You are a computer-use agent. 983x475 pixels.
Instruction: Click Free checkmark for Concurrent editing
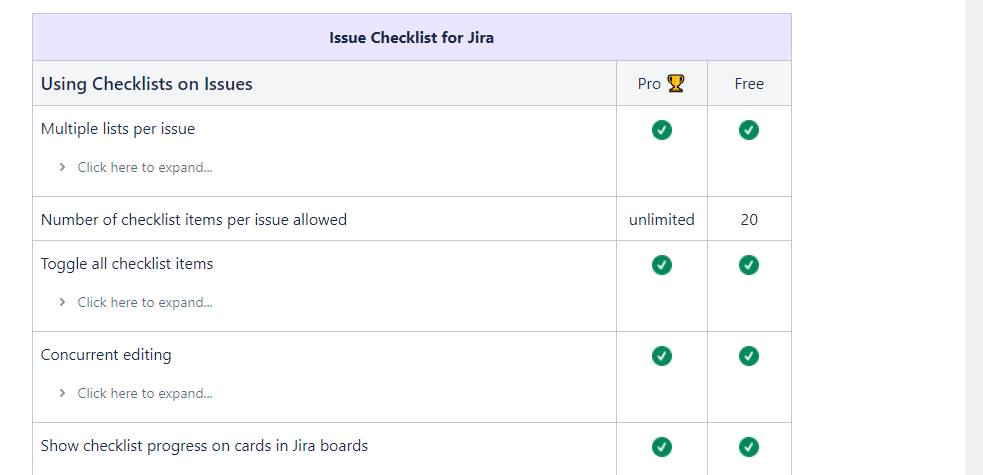[x=749, y=356]
